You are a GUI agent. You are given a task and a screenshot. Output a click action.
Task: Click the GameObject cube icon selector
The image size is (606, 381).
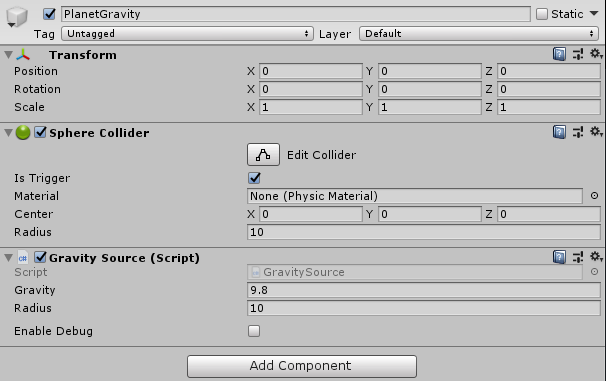click(17, 17)
